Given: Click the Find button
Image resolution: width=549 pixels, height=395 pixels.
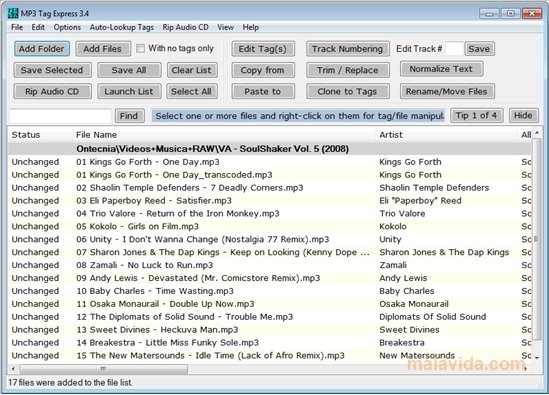Looking at the screenshot, I should pyautogui.click(x=129, y=116).
